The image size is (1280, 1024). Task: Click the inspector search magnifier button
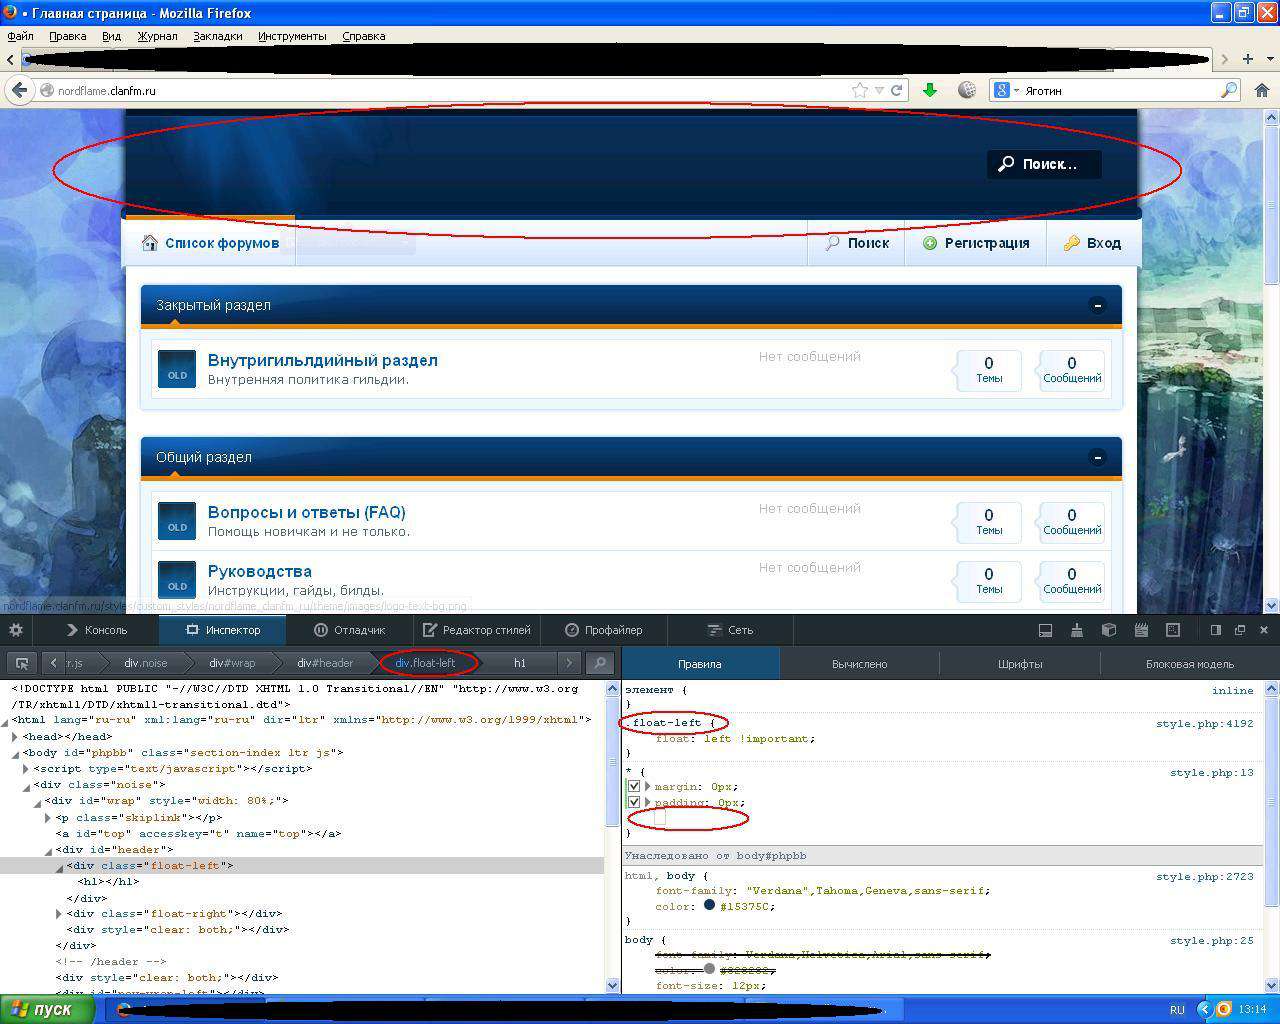598,663
